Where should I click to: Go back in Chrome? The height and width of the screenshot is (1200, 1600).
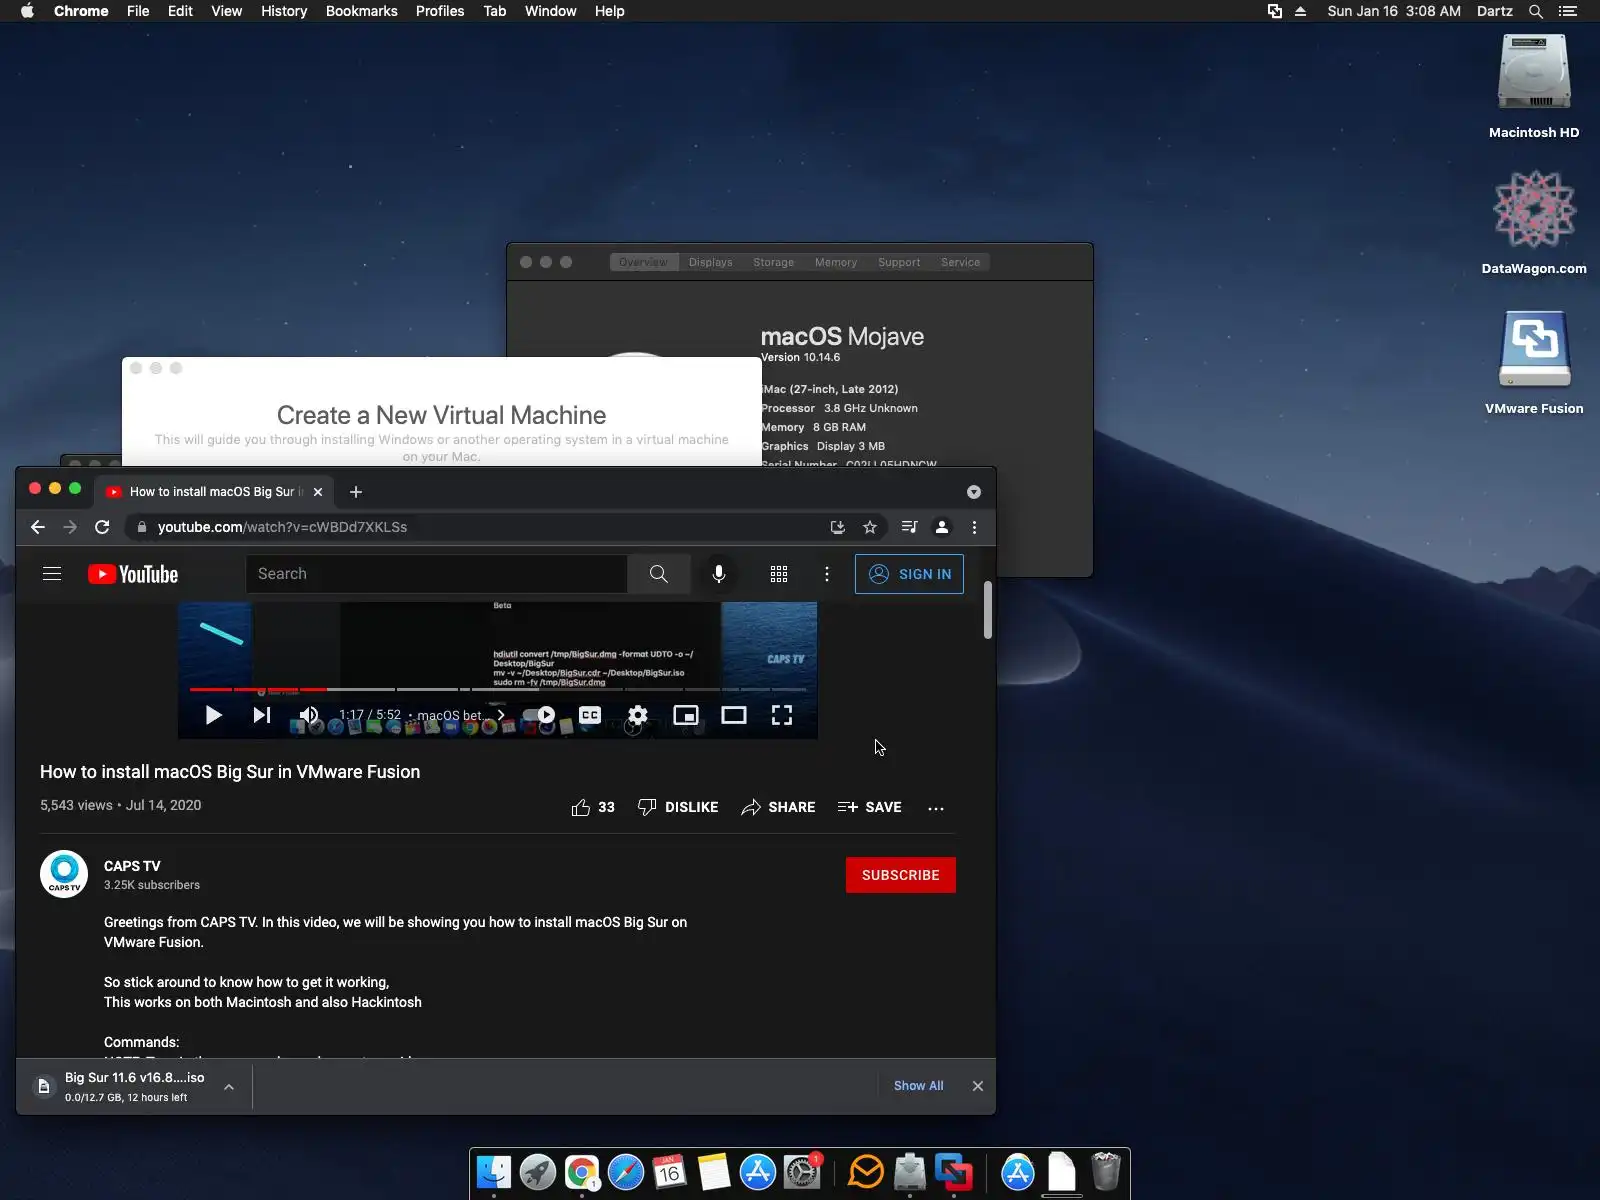(x=38, y=527)
